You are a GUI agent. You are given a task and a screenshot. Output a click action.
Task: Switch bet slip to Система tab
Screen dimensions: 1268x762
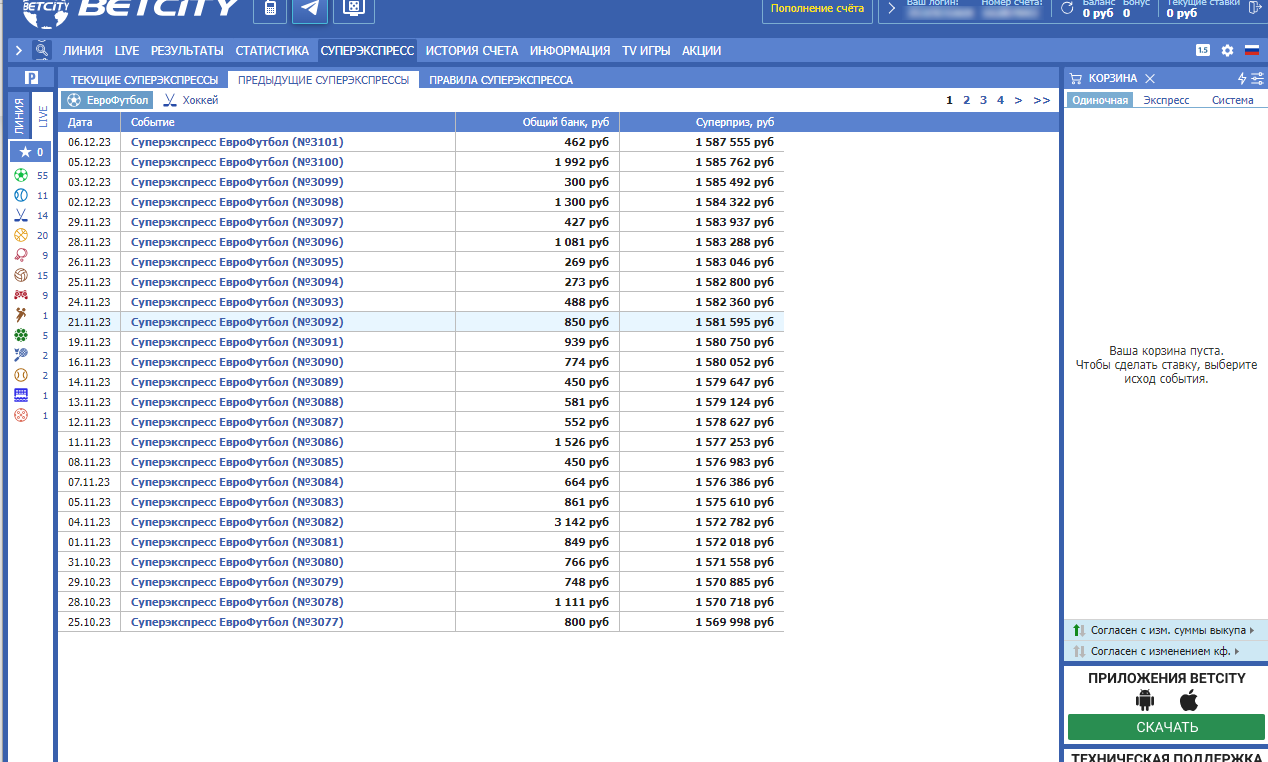click(x=1232, y=100)
